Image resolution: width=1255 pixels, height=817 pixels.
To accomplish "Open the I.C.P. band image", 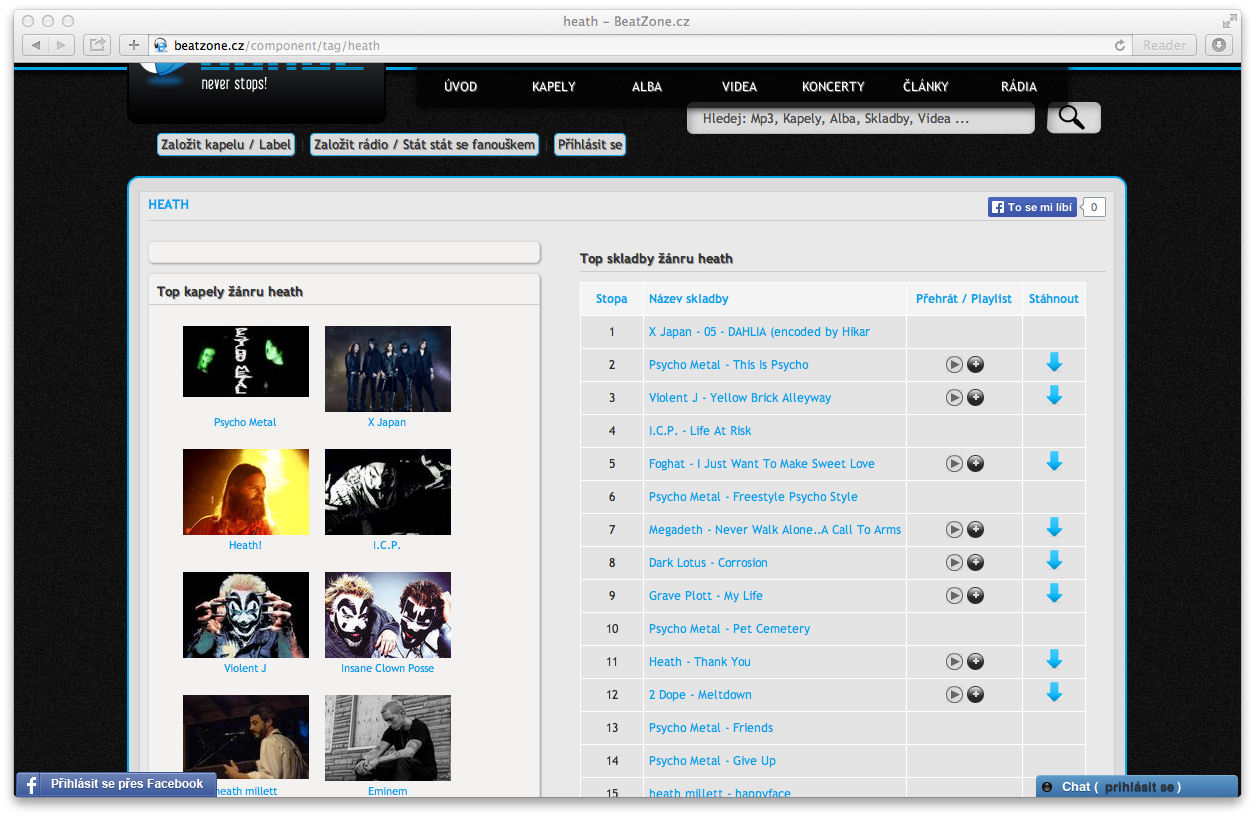I will coord(388,492).
